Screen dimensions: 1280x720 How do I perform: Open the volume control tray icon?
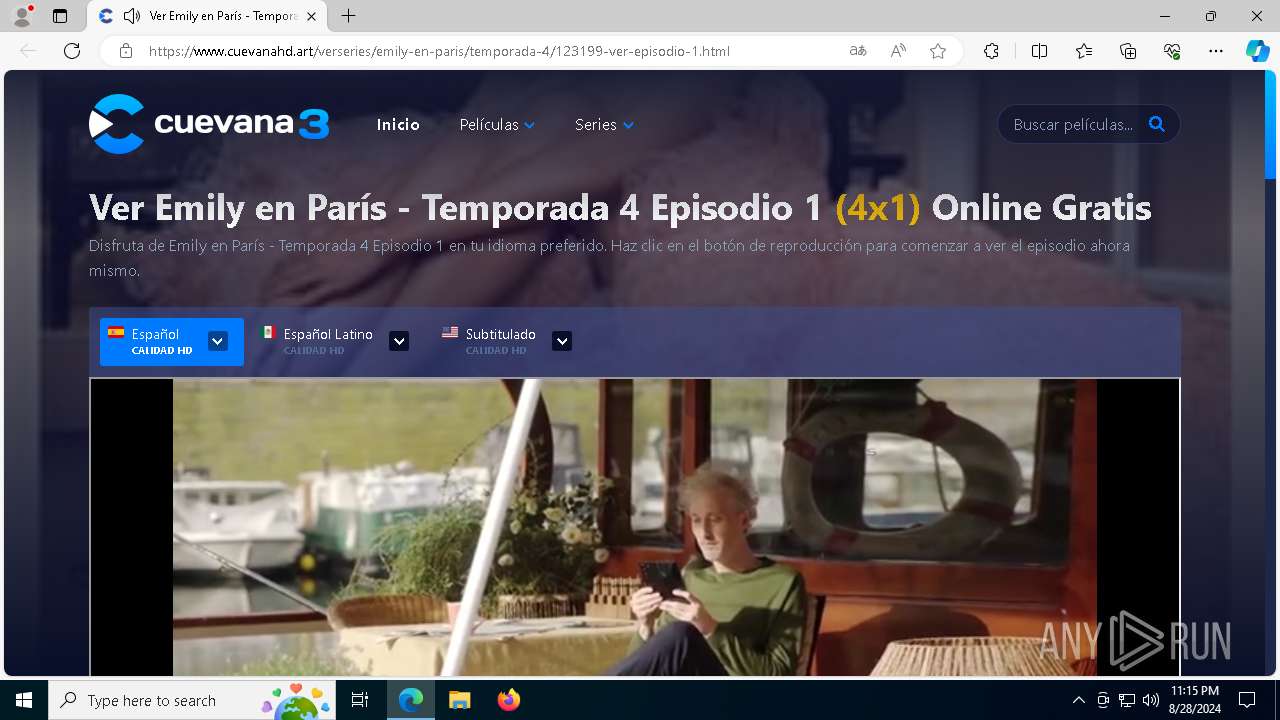point(1150,700)
